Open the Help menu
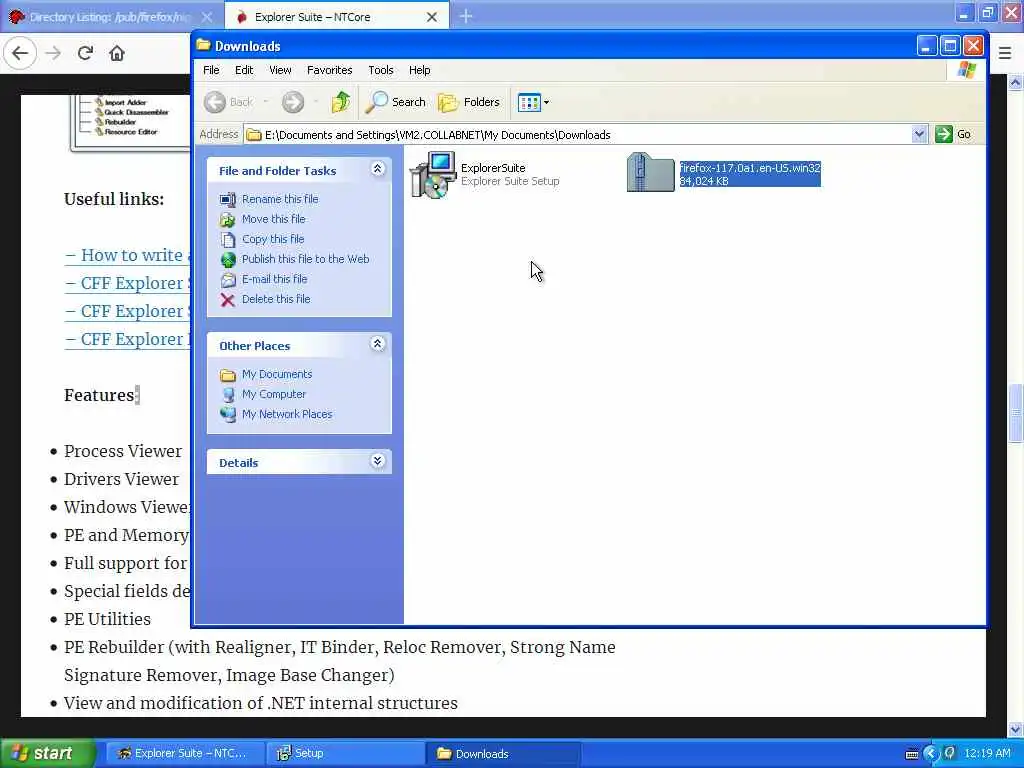 point(419,70)
